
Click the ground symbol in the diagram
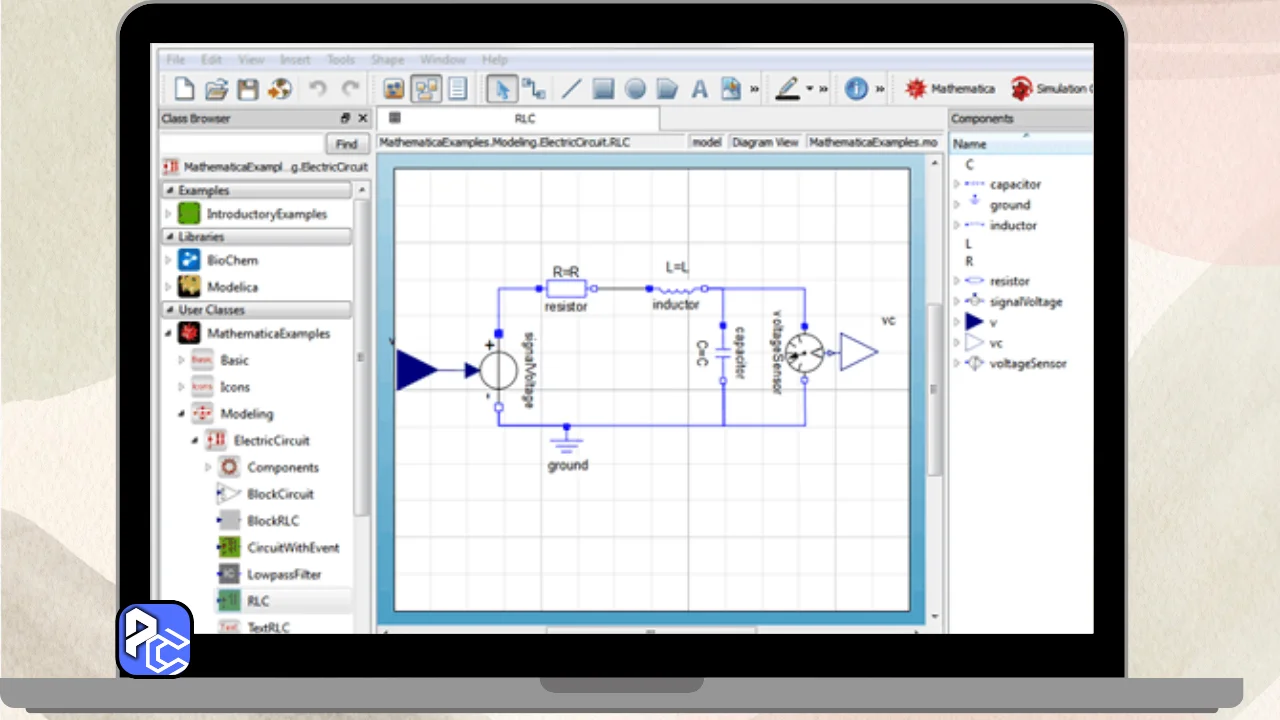[x=567, y=440]
